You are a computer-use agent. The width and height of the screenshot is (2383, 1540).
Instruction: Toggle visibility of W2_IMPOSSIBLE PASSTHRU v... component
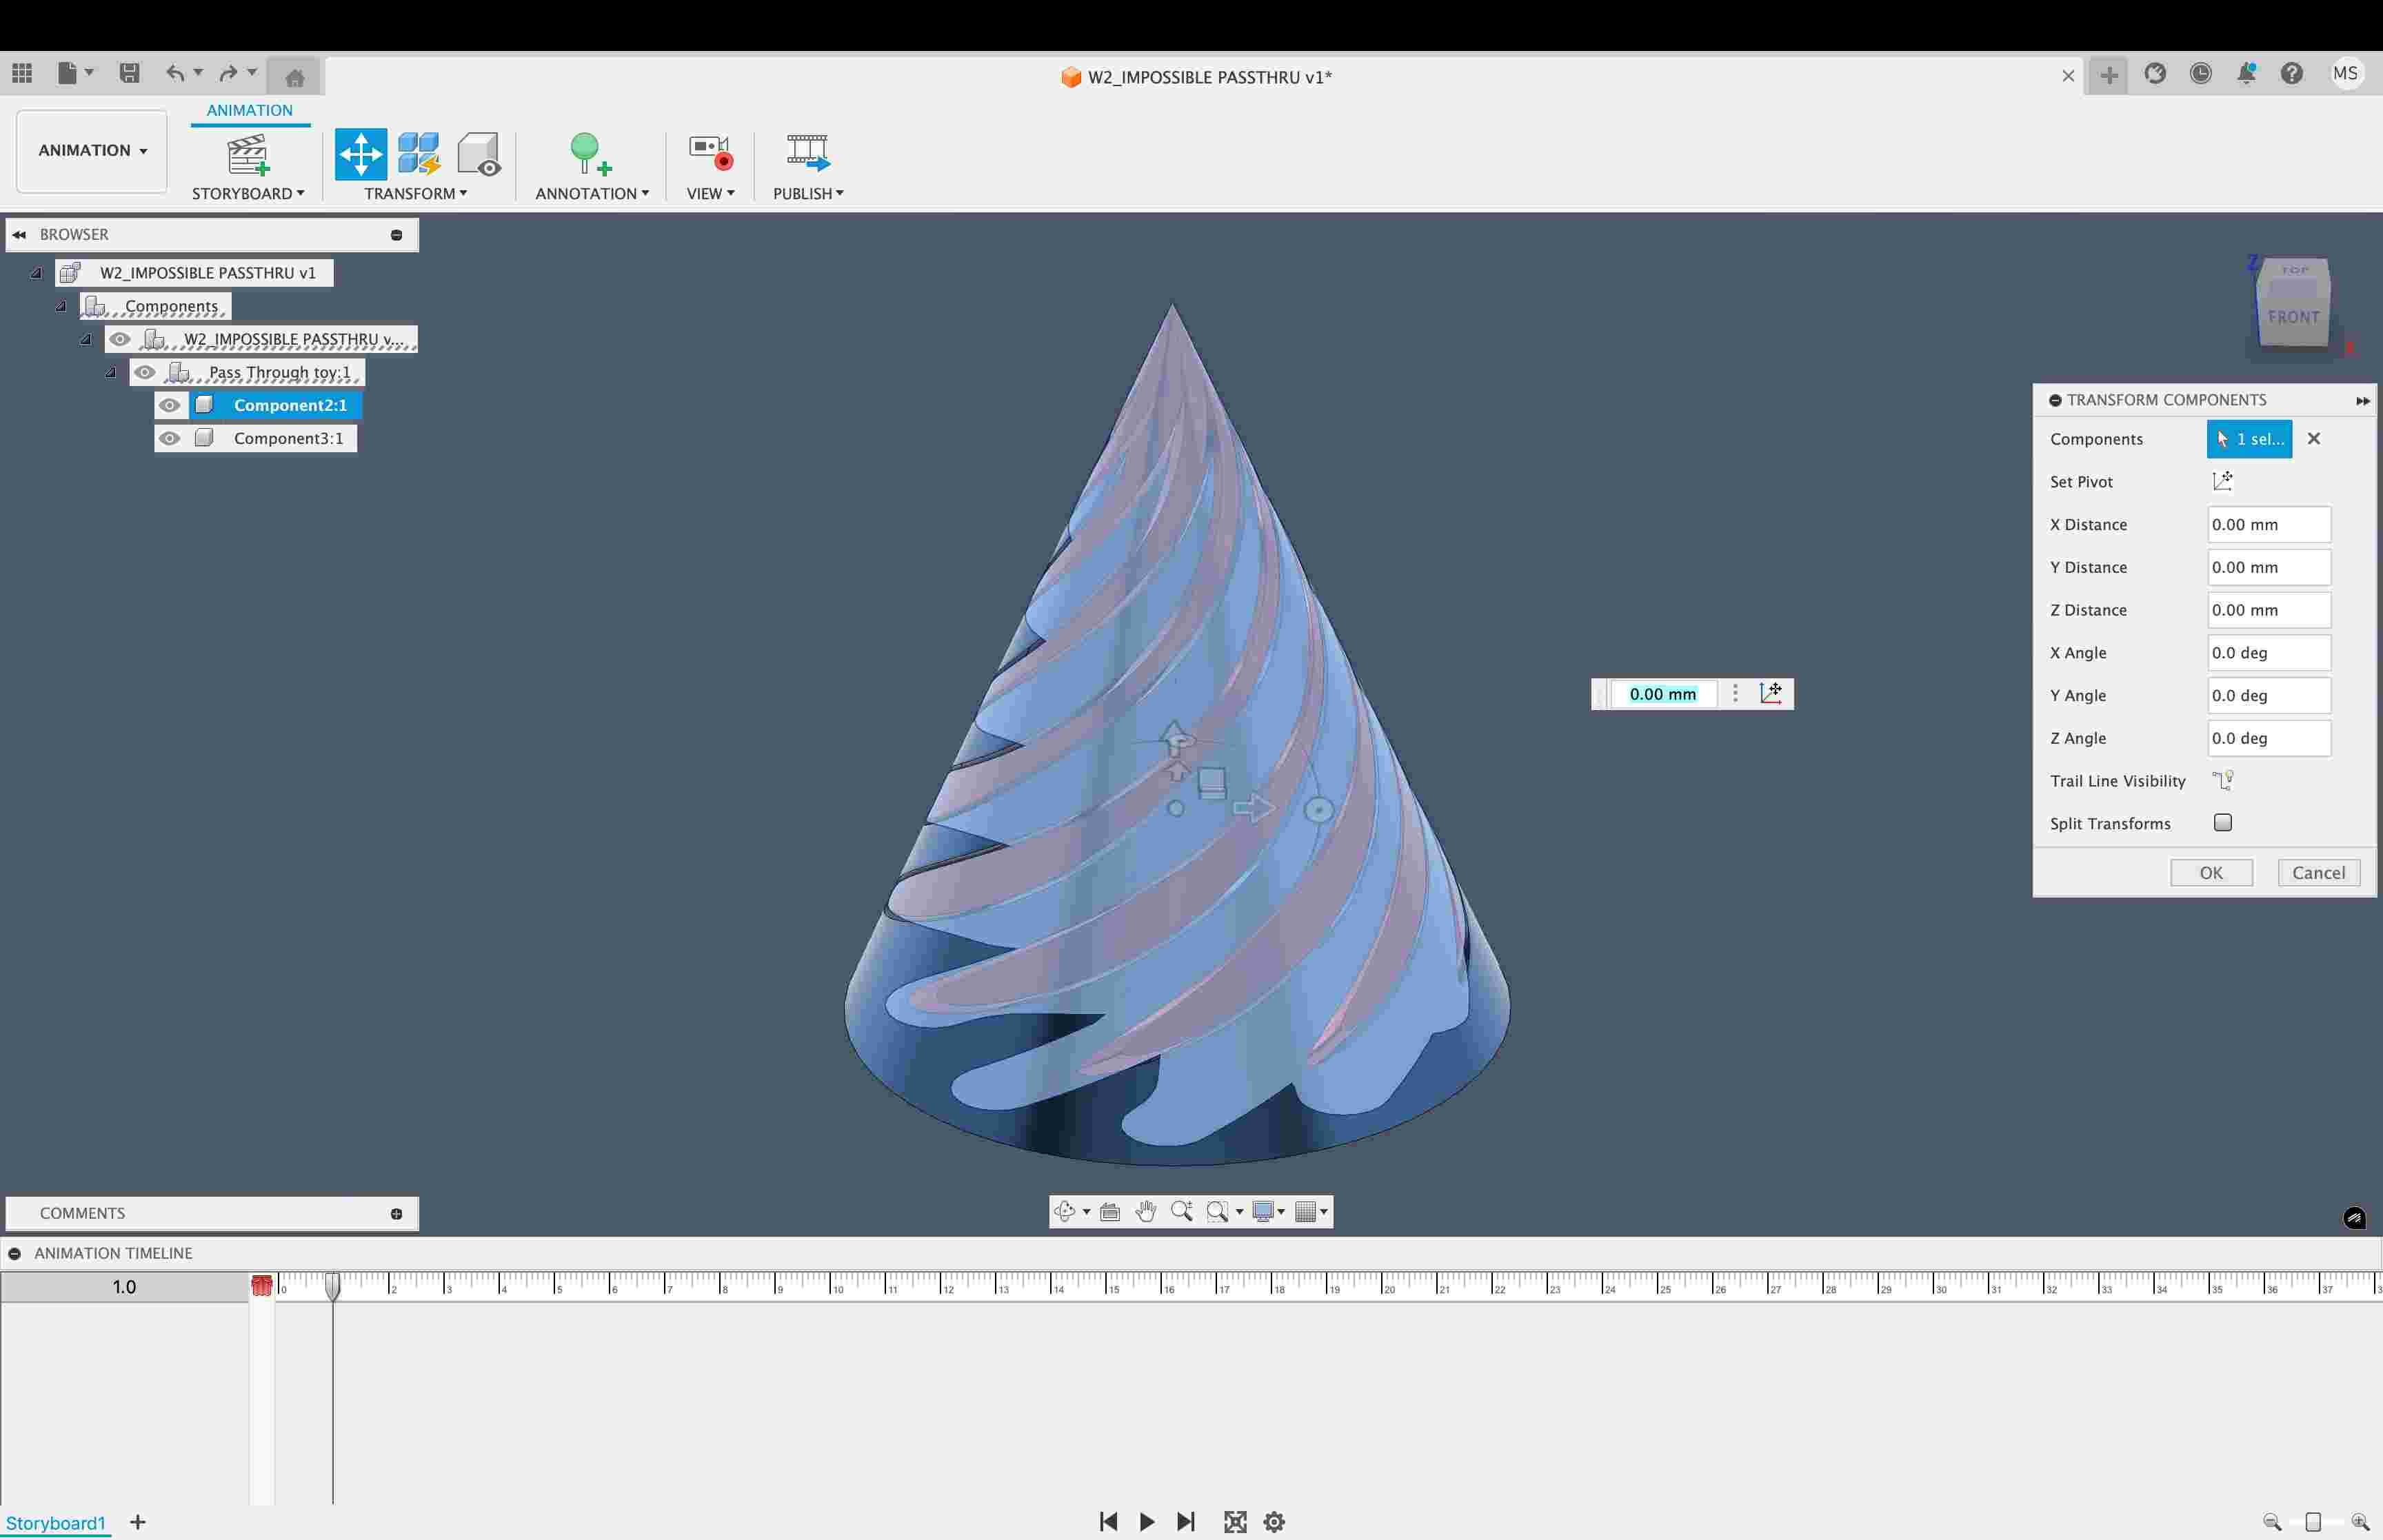coord(120,339)
